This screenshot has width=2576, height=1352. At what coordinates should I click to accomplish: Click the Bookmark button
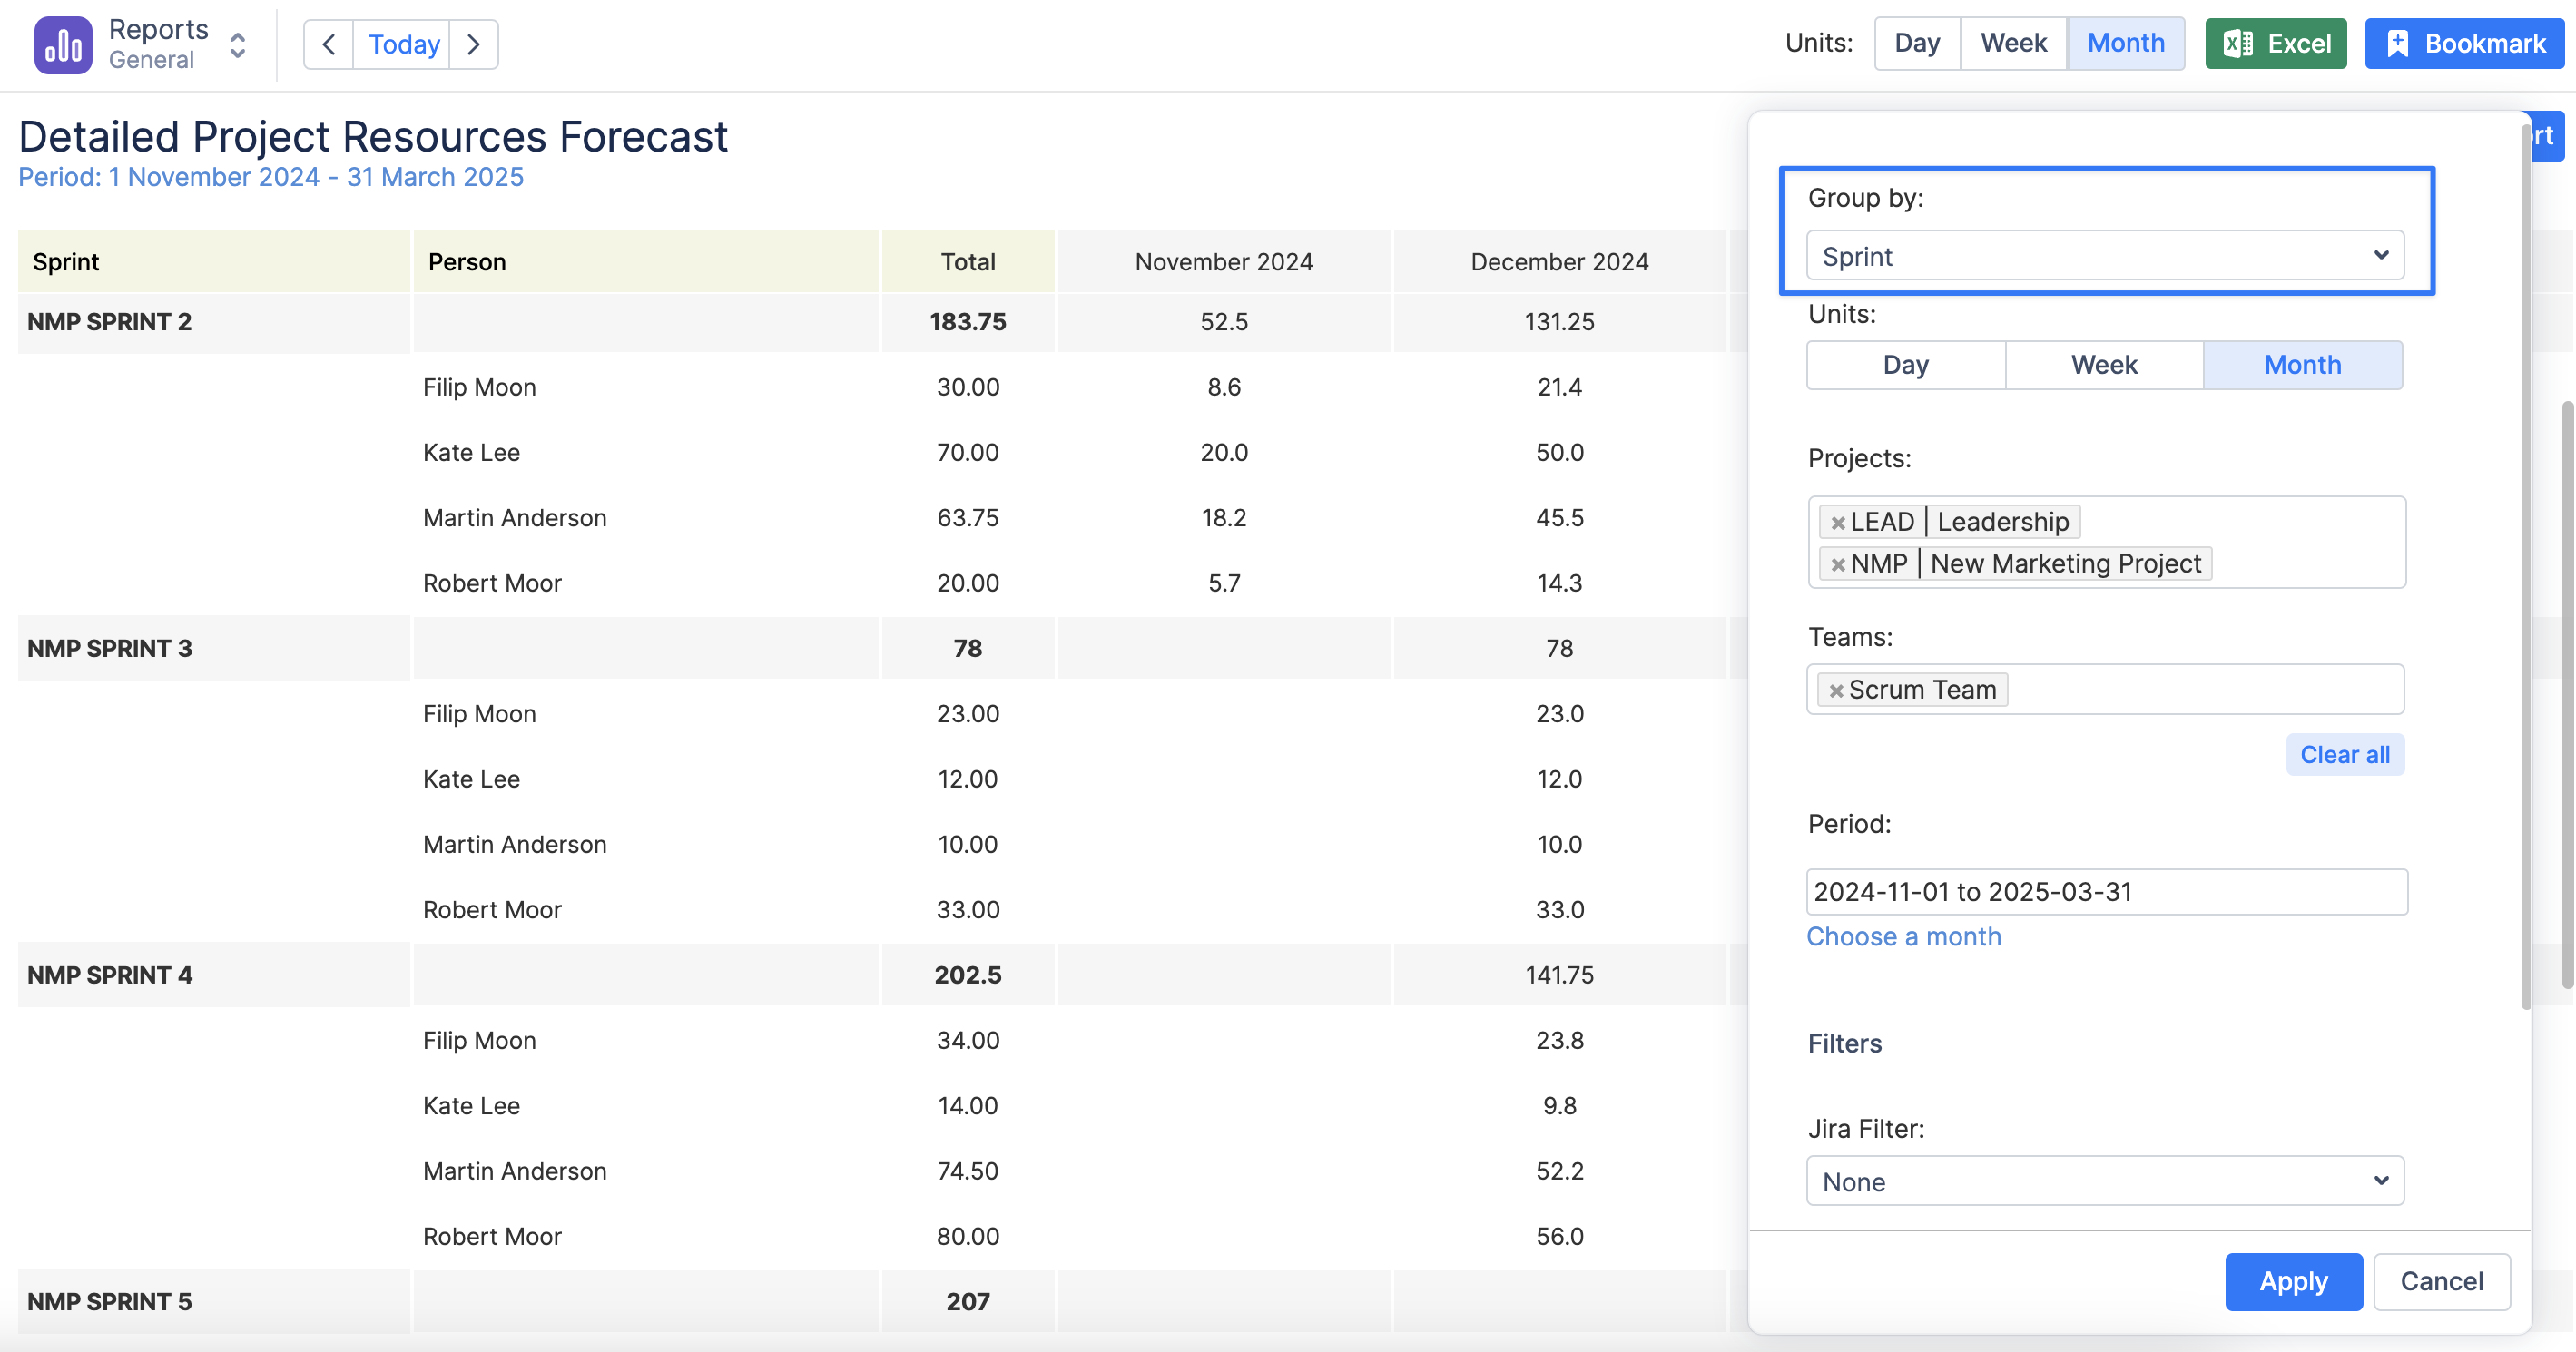click(x=2464, y=44)
